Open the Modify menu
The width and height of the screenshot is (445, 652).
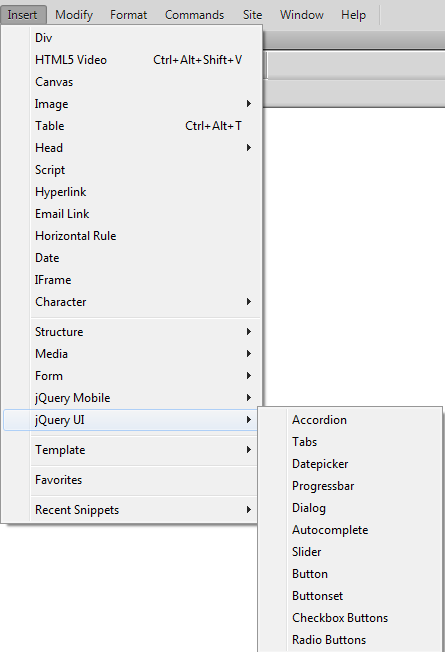click(74, 15)
